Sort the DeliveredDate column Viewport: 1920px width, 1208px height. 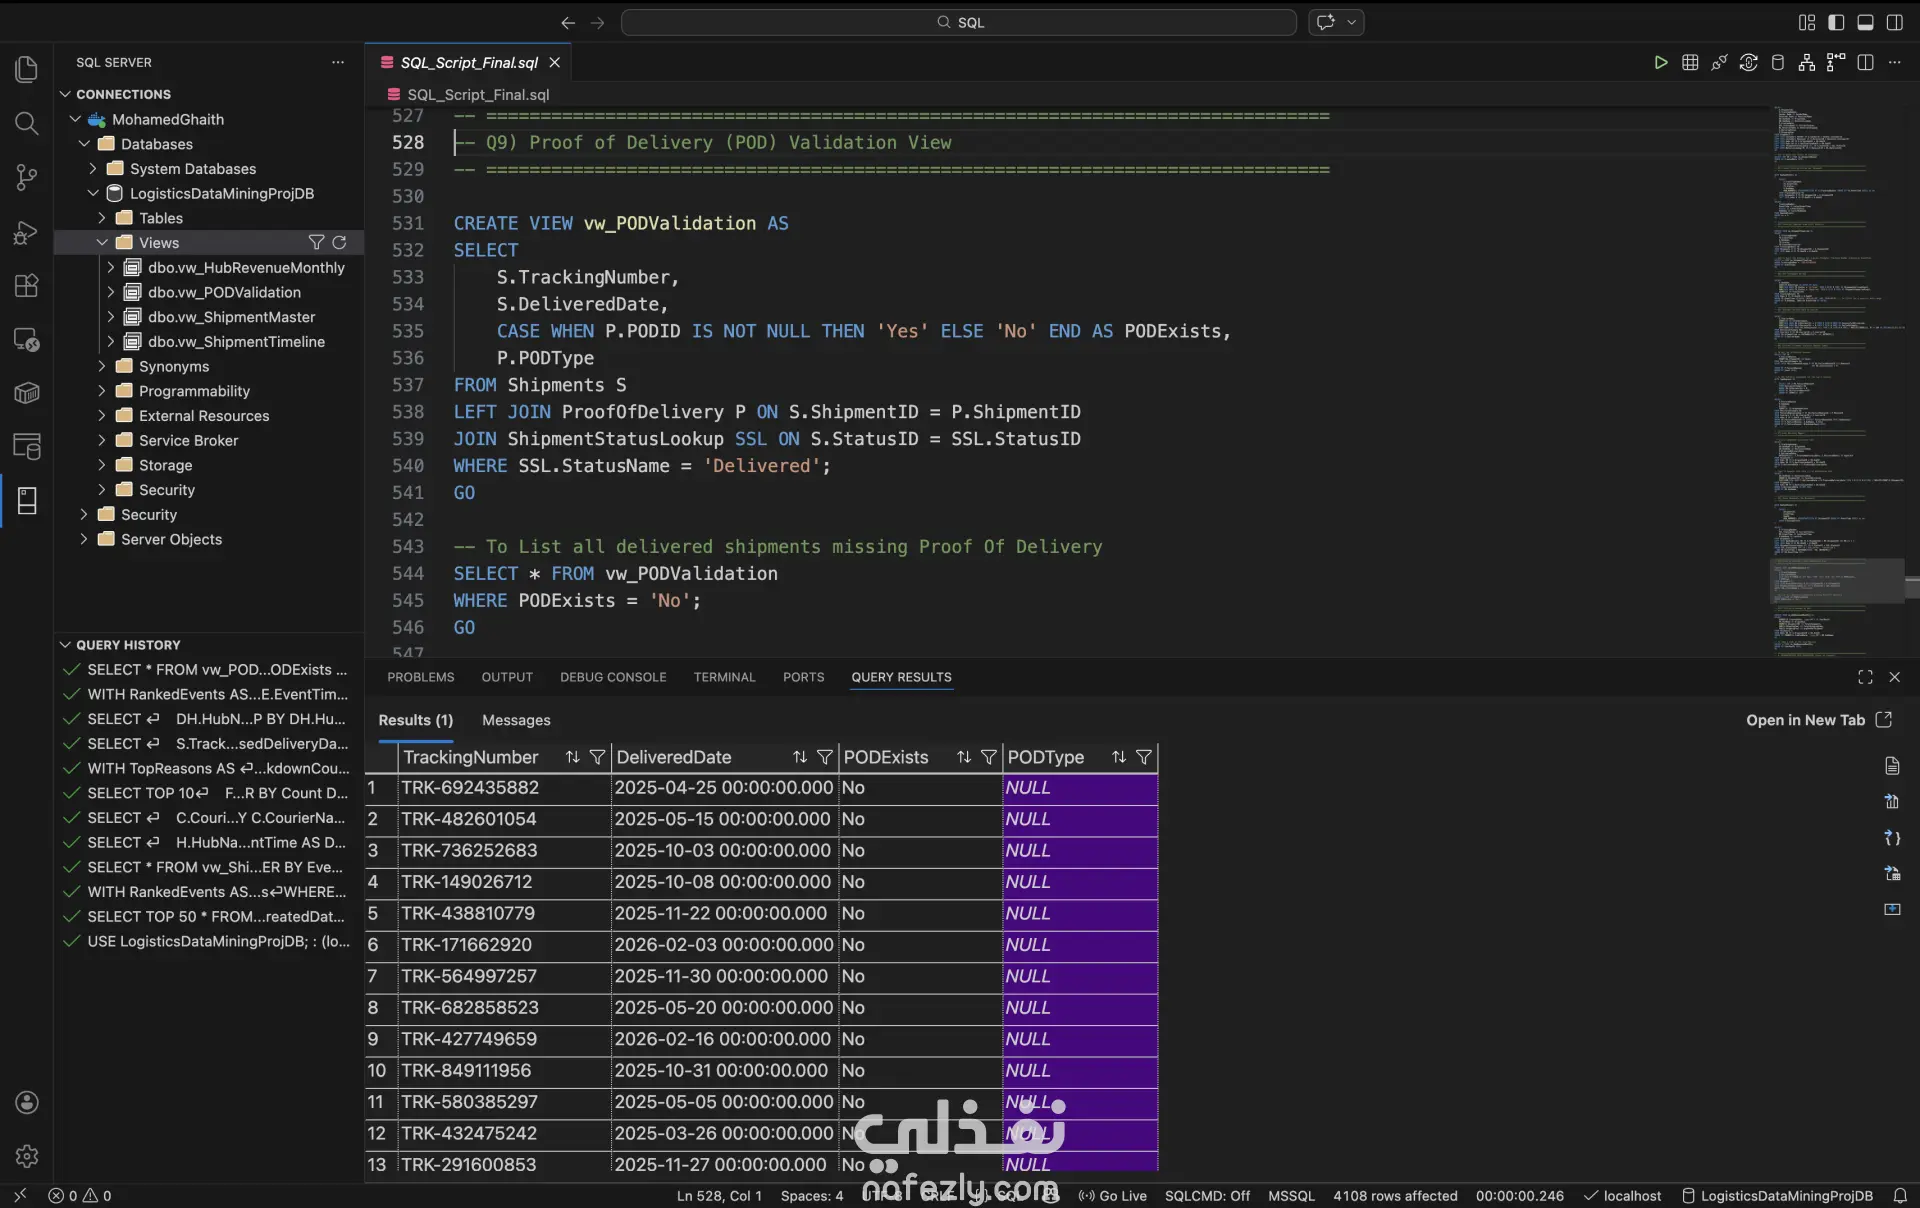pos(800,757)
